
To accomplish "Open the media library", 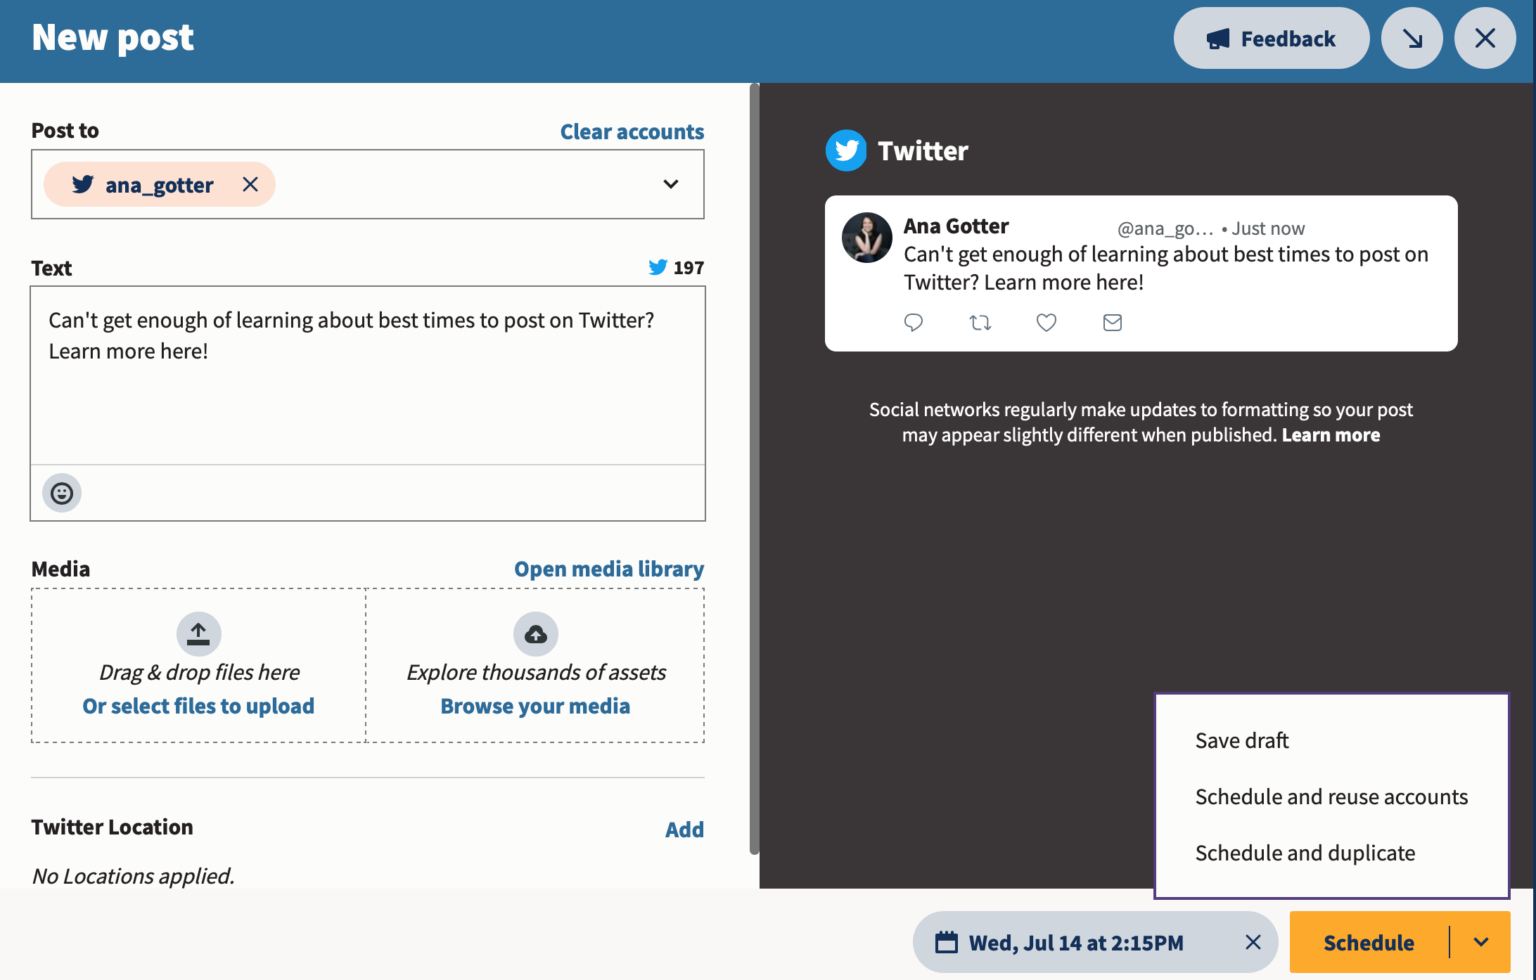I will point(609,568).
